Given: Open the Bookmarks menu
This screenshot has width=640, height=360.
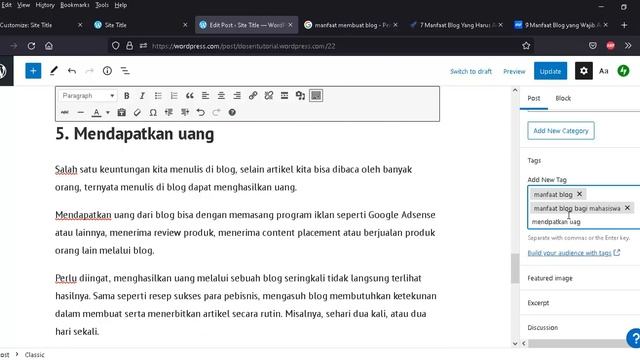Looking at the screenshot, I should tap(75, 5).
